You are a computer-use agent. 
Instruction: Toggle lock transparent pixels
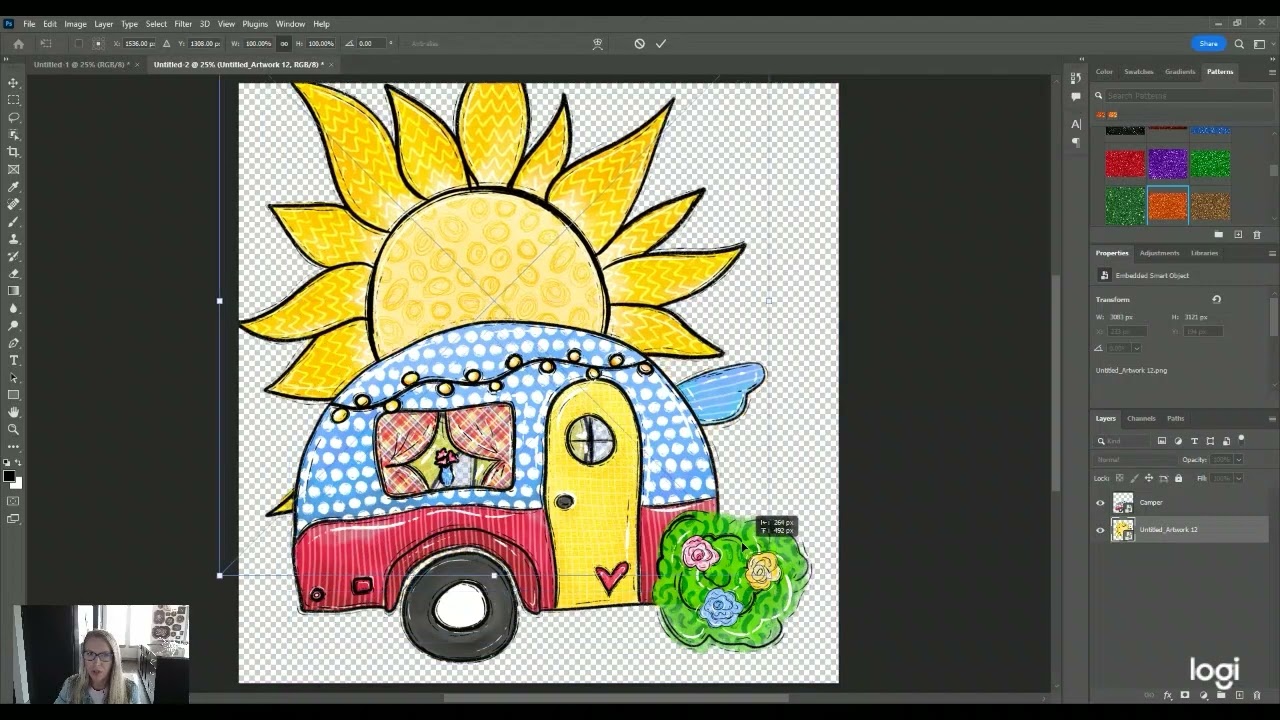(1120, 478)
